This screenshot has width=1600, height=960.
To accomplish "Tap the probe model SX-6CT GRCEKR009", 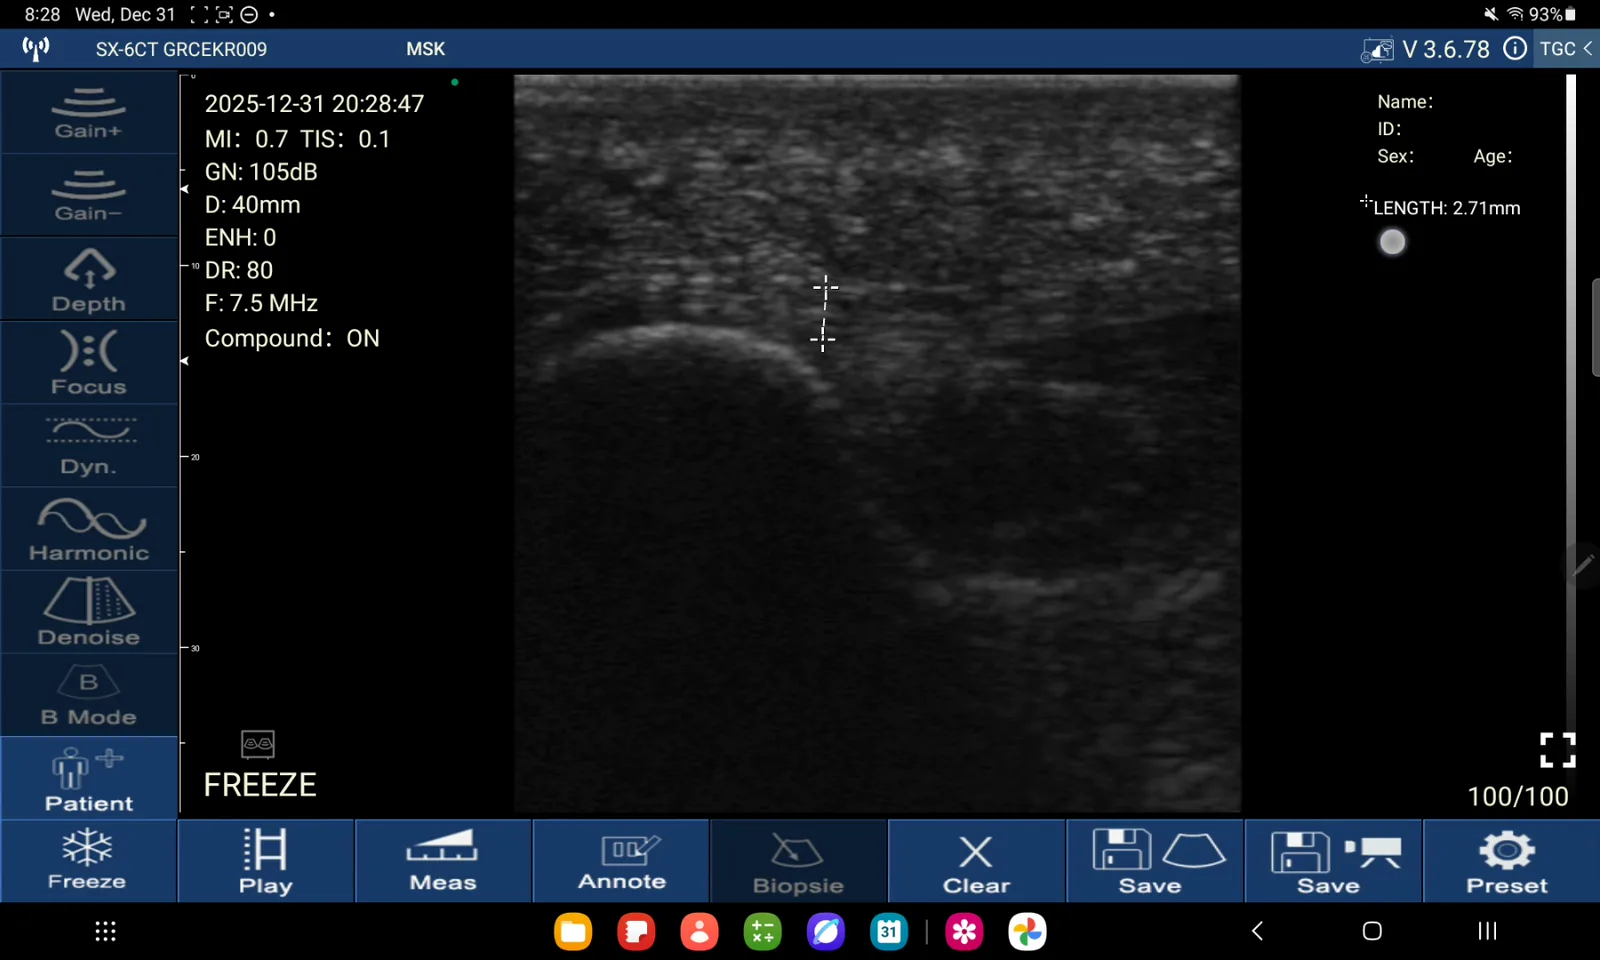I will [181, 49].
